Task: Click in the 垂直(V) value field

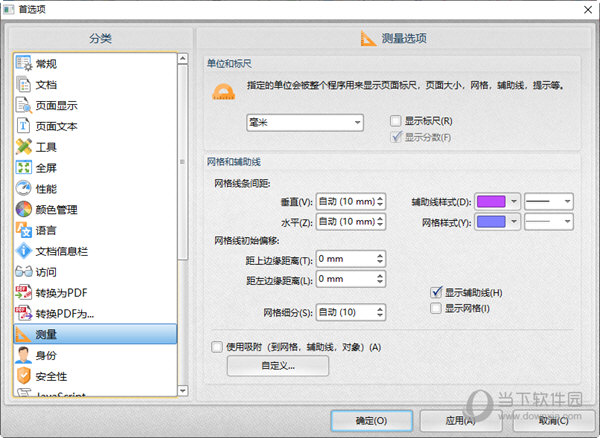Action: pyautogui.click(x=346, y=201)
